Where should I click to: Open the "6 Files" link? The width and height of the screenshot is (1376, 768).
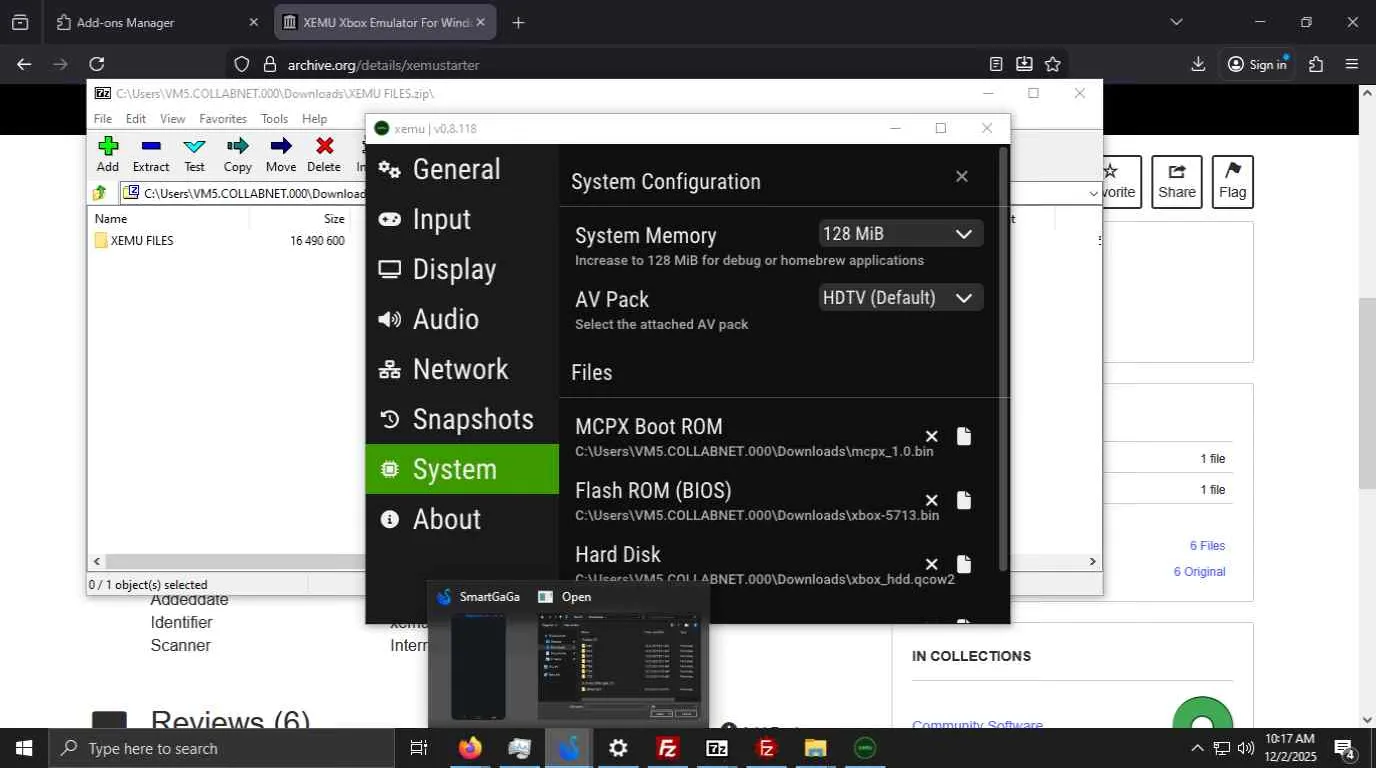1207,546
